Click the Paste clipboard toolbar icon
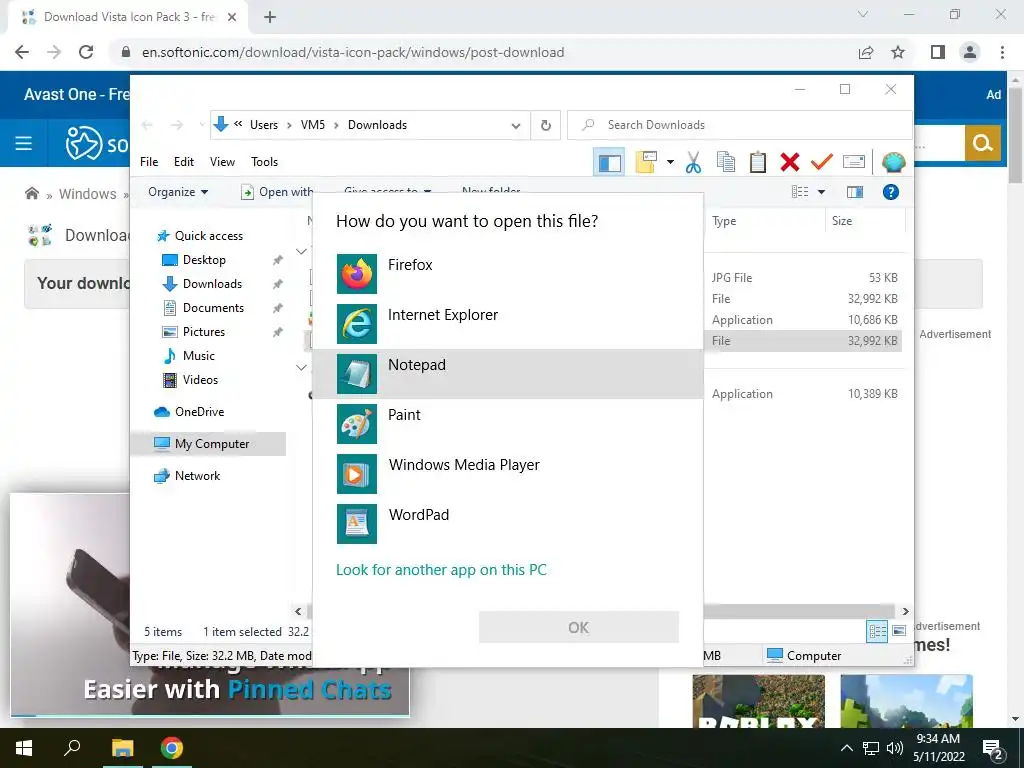 click(758, 162)
